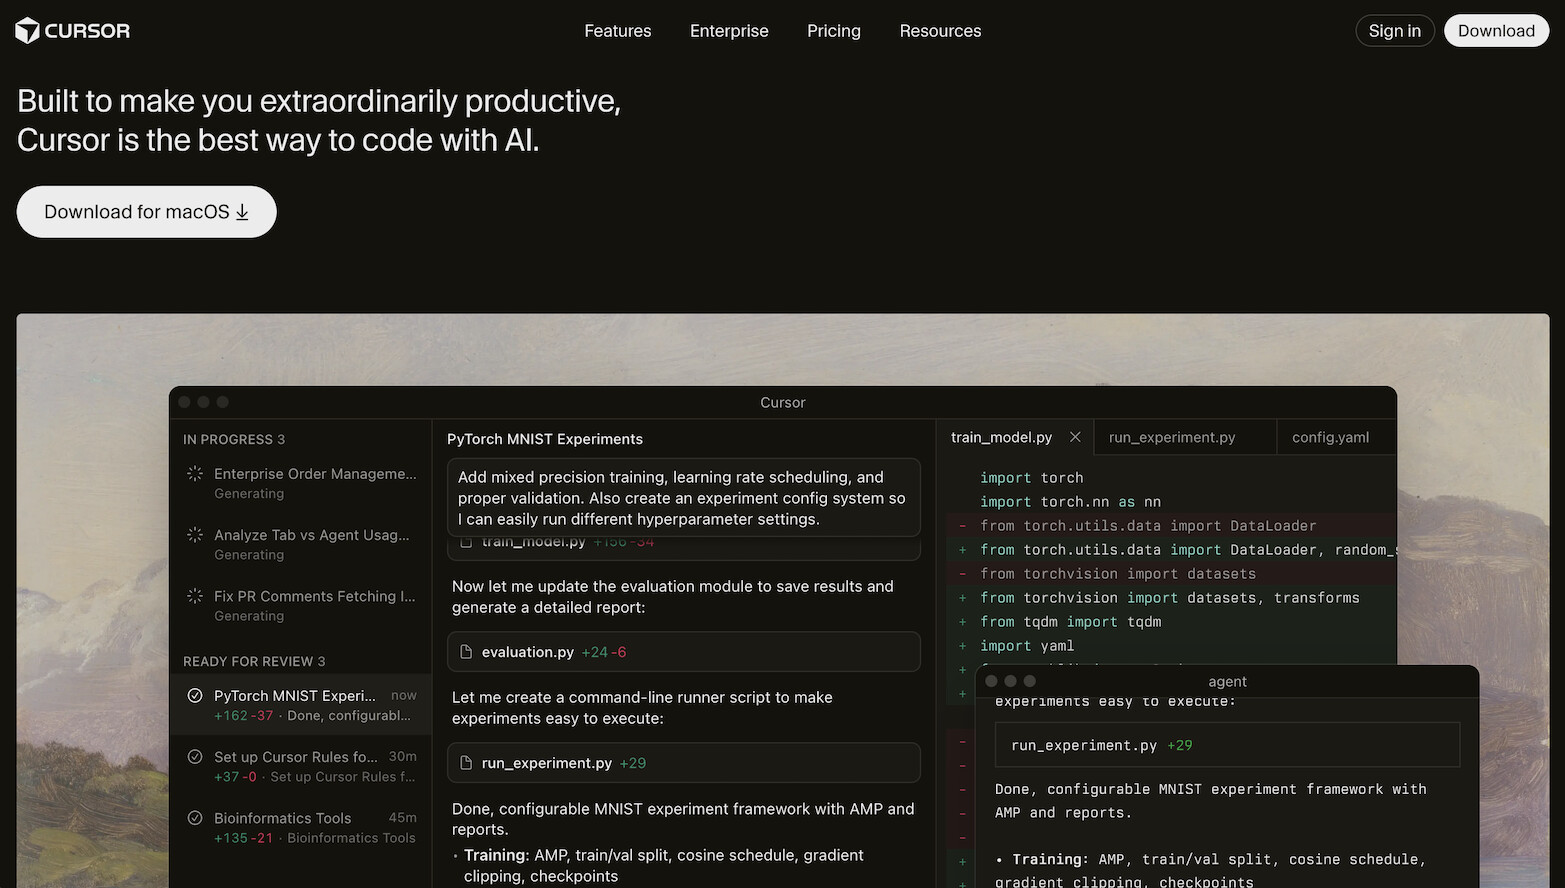The width and height of the screenshot is (1565, 888).
Task: Click the Download for macOS button
Action: click(146, 212)
